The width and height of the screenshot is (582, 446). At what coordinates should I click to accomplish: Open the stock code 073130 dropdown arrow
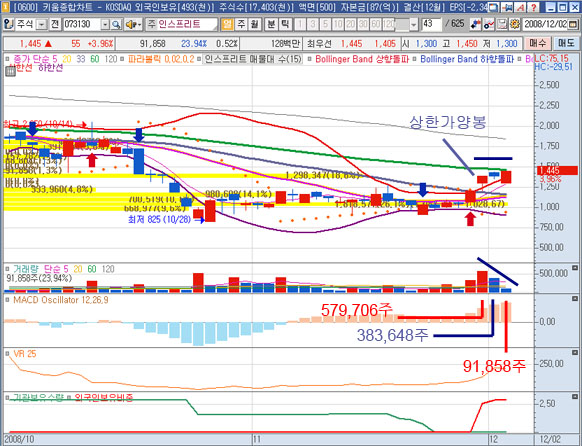tap(106, 25)
